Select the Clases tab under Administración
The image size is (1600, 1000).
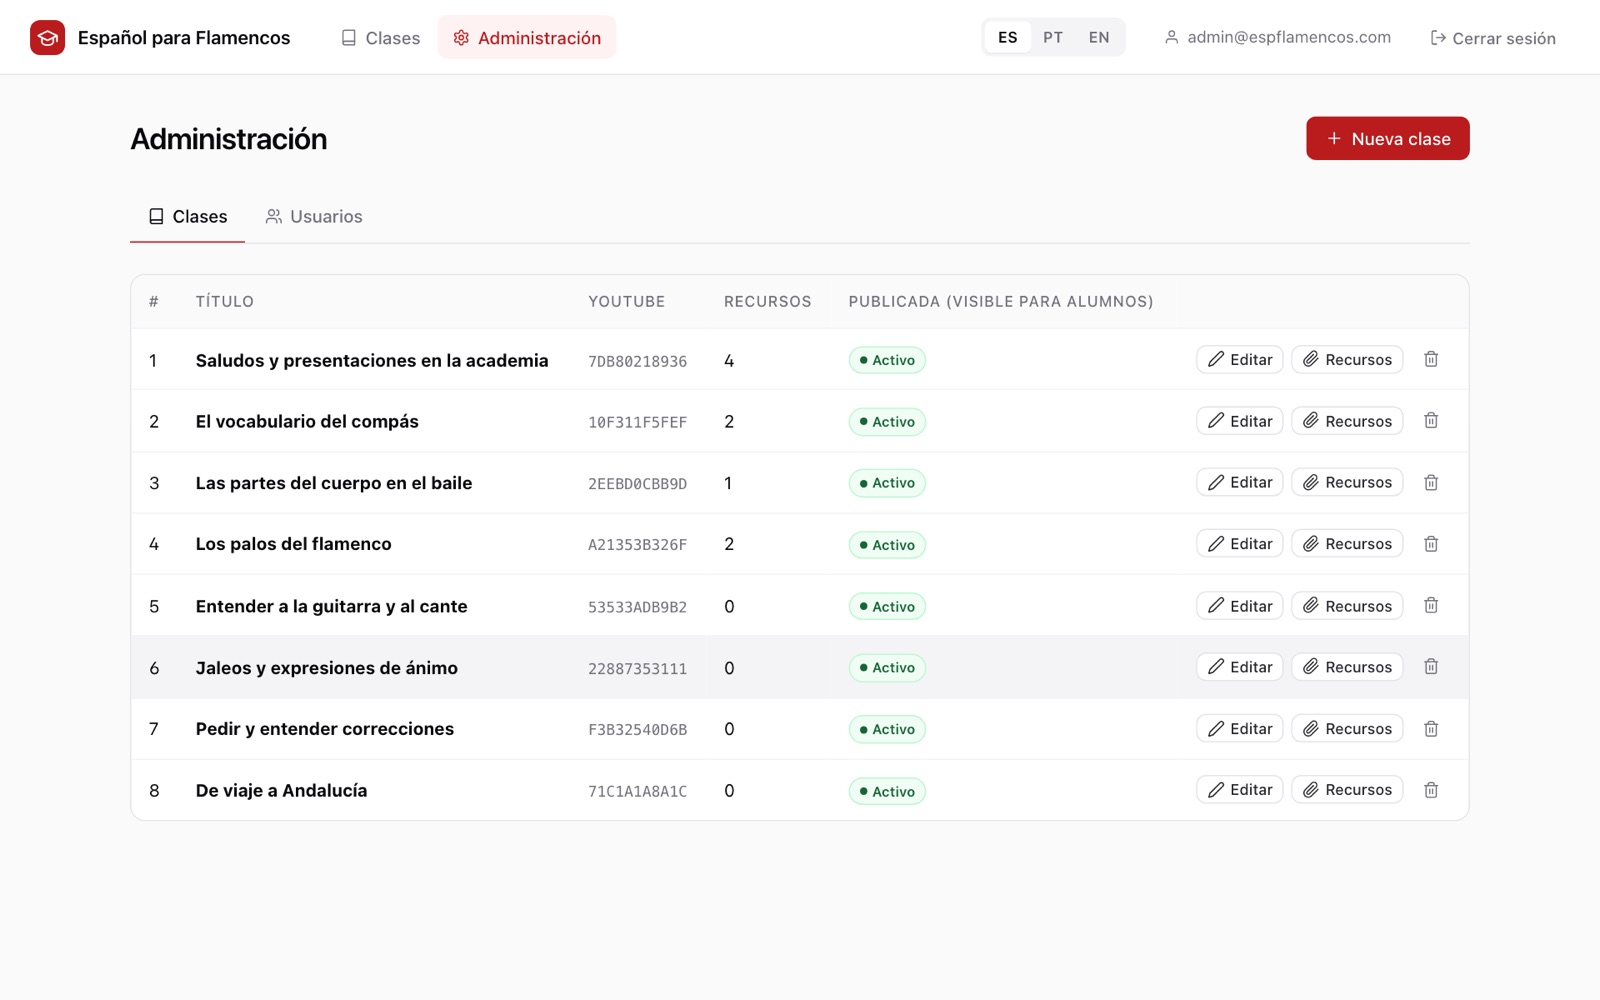click(188, 217)
